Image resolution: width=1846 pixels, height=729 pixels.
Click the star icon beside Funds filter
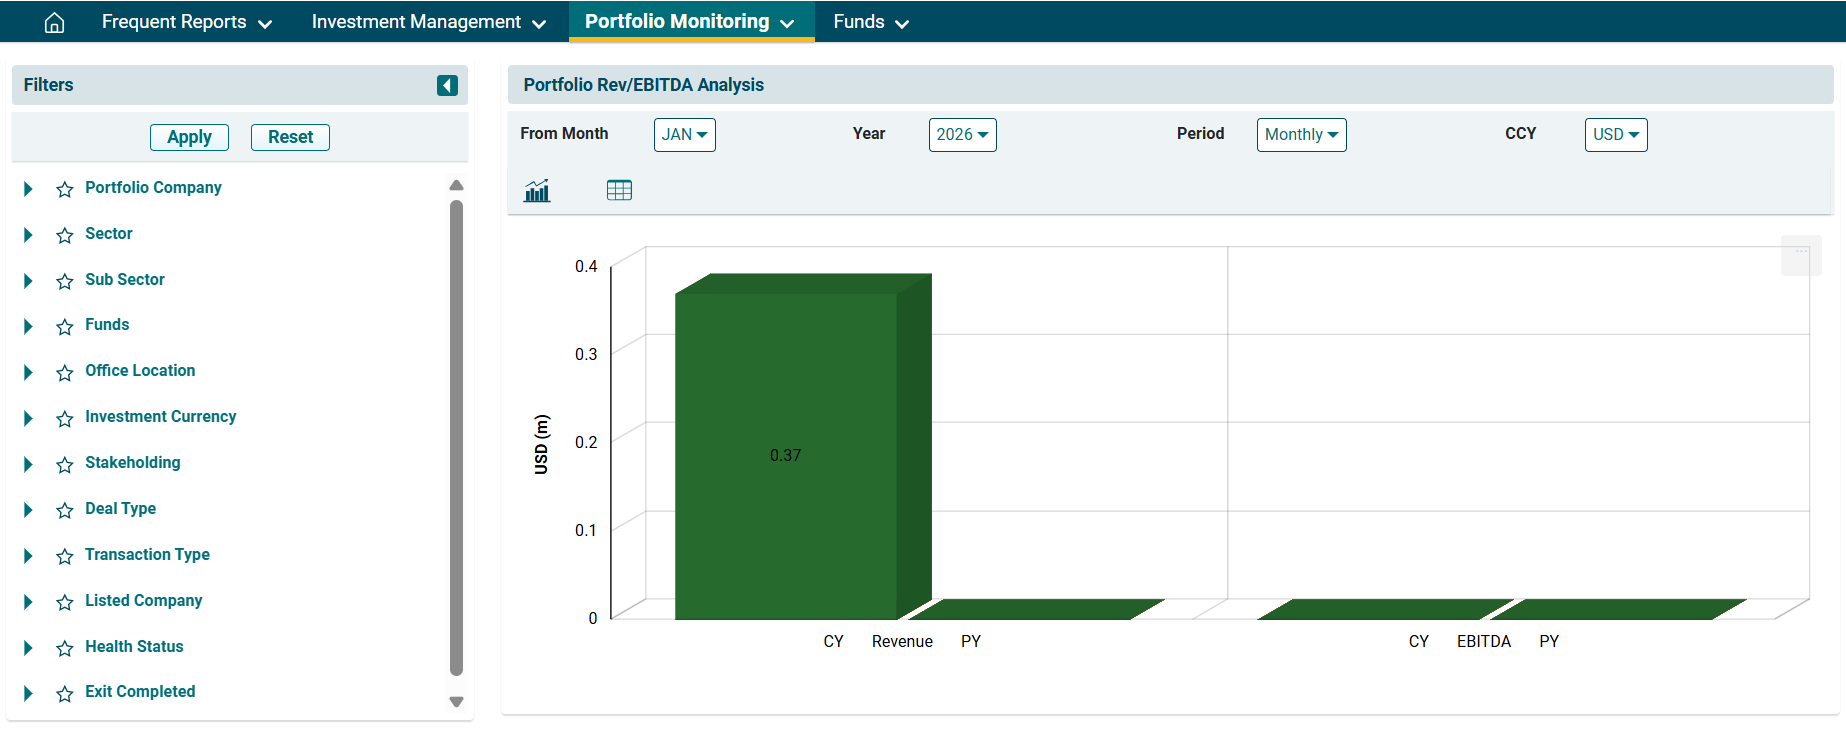coord(65,327)
